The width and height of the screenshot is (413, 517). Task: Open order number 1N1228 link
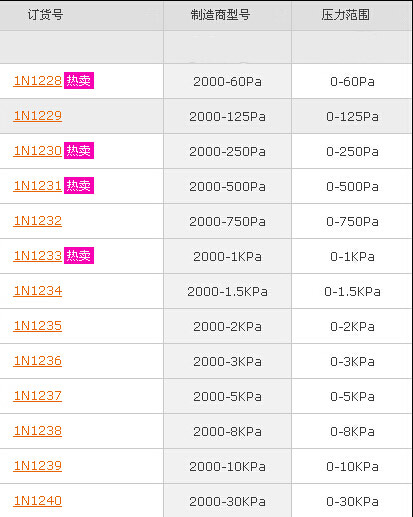[38, 81]
